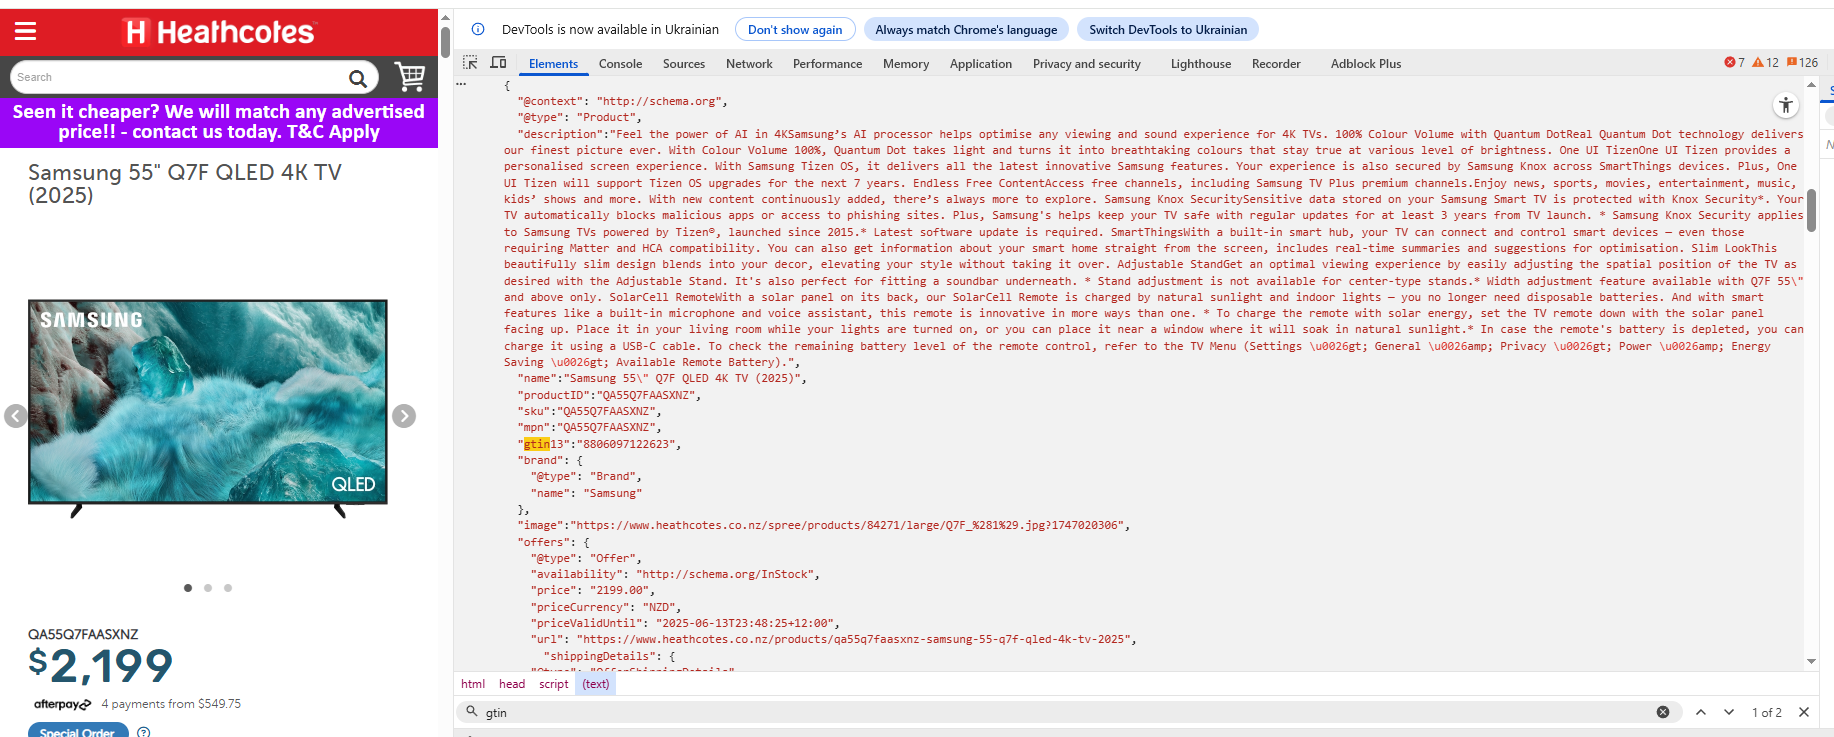Click the Samsung QLED TV product image
This screenshot has width=1834, height=737.
pos(208,408)
